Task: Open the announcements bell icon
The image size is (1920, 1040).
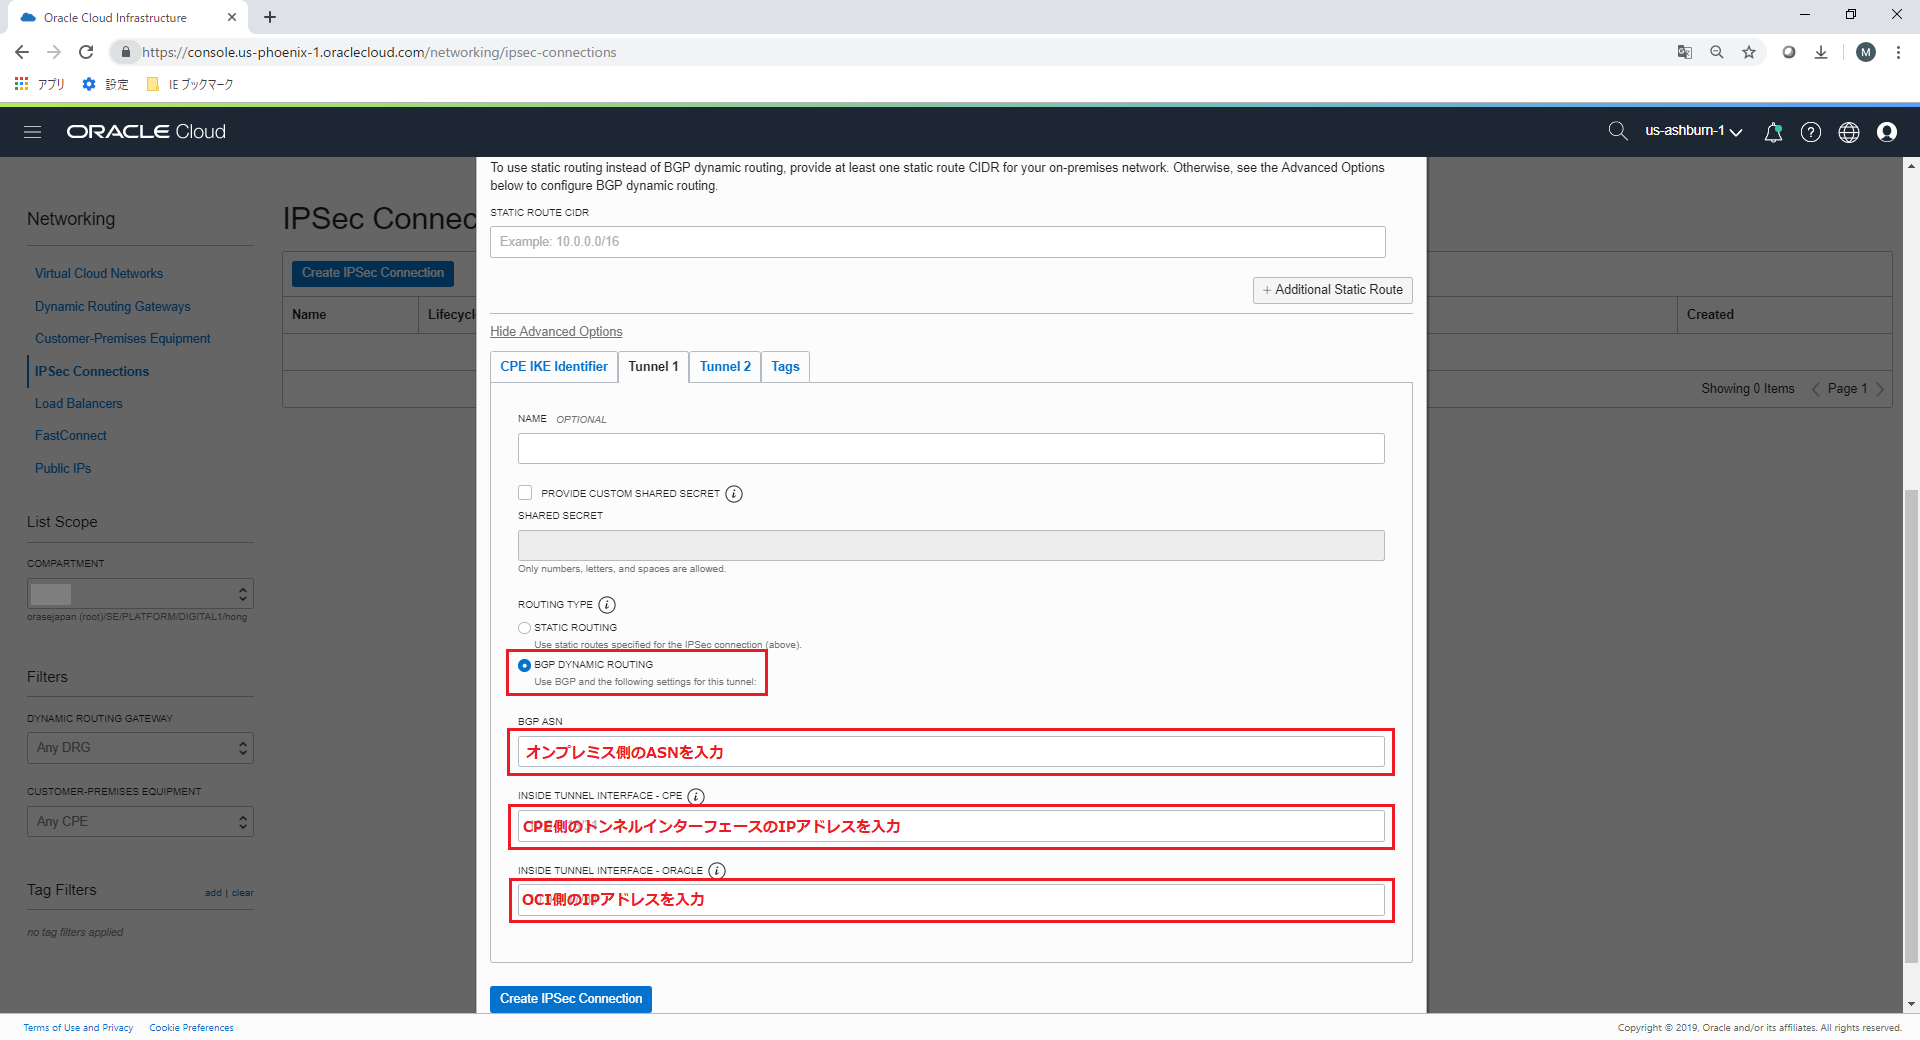Action: point(1773,132)
